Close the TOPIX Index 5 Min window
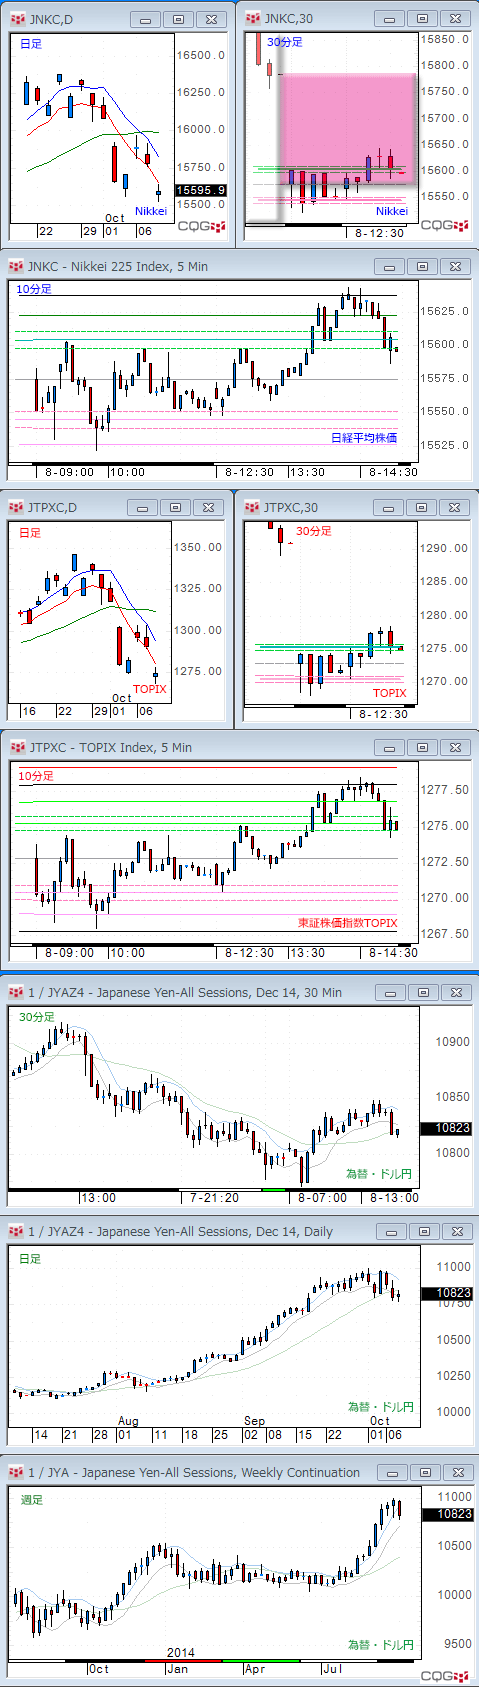The height and width of the screenshot is (1691, 480). pos(455,747)
